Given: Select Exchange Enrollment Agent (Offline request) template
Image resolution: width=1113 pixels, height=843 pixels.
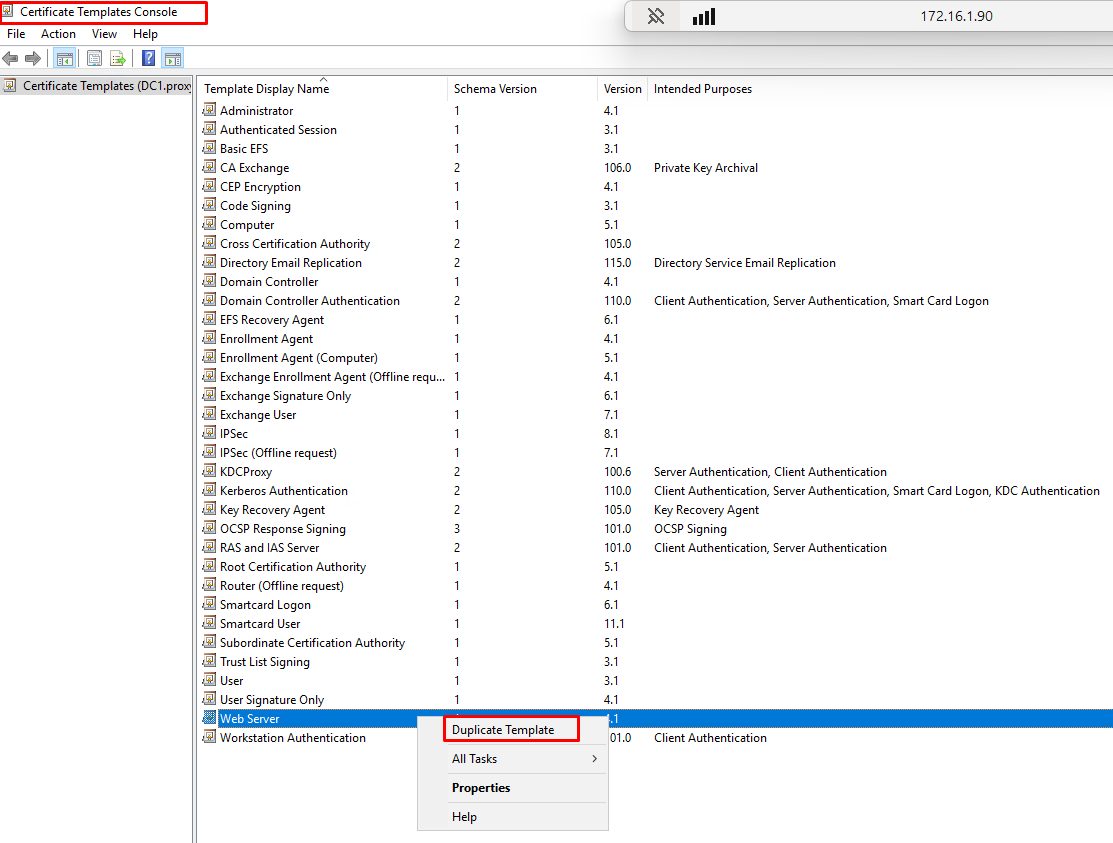Looking at the screenshot, I should 332,377.
